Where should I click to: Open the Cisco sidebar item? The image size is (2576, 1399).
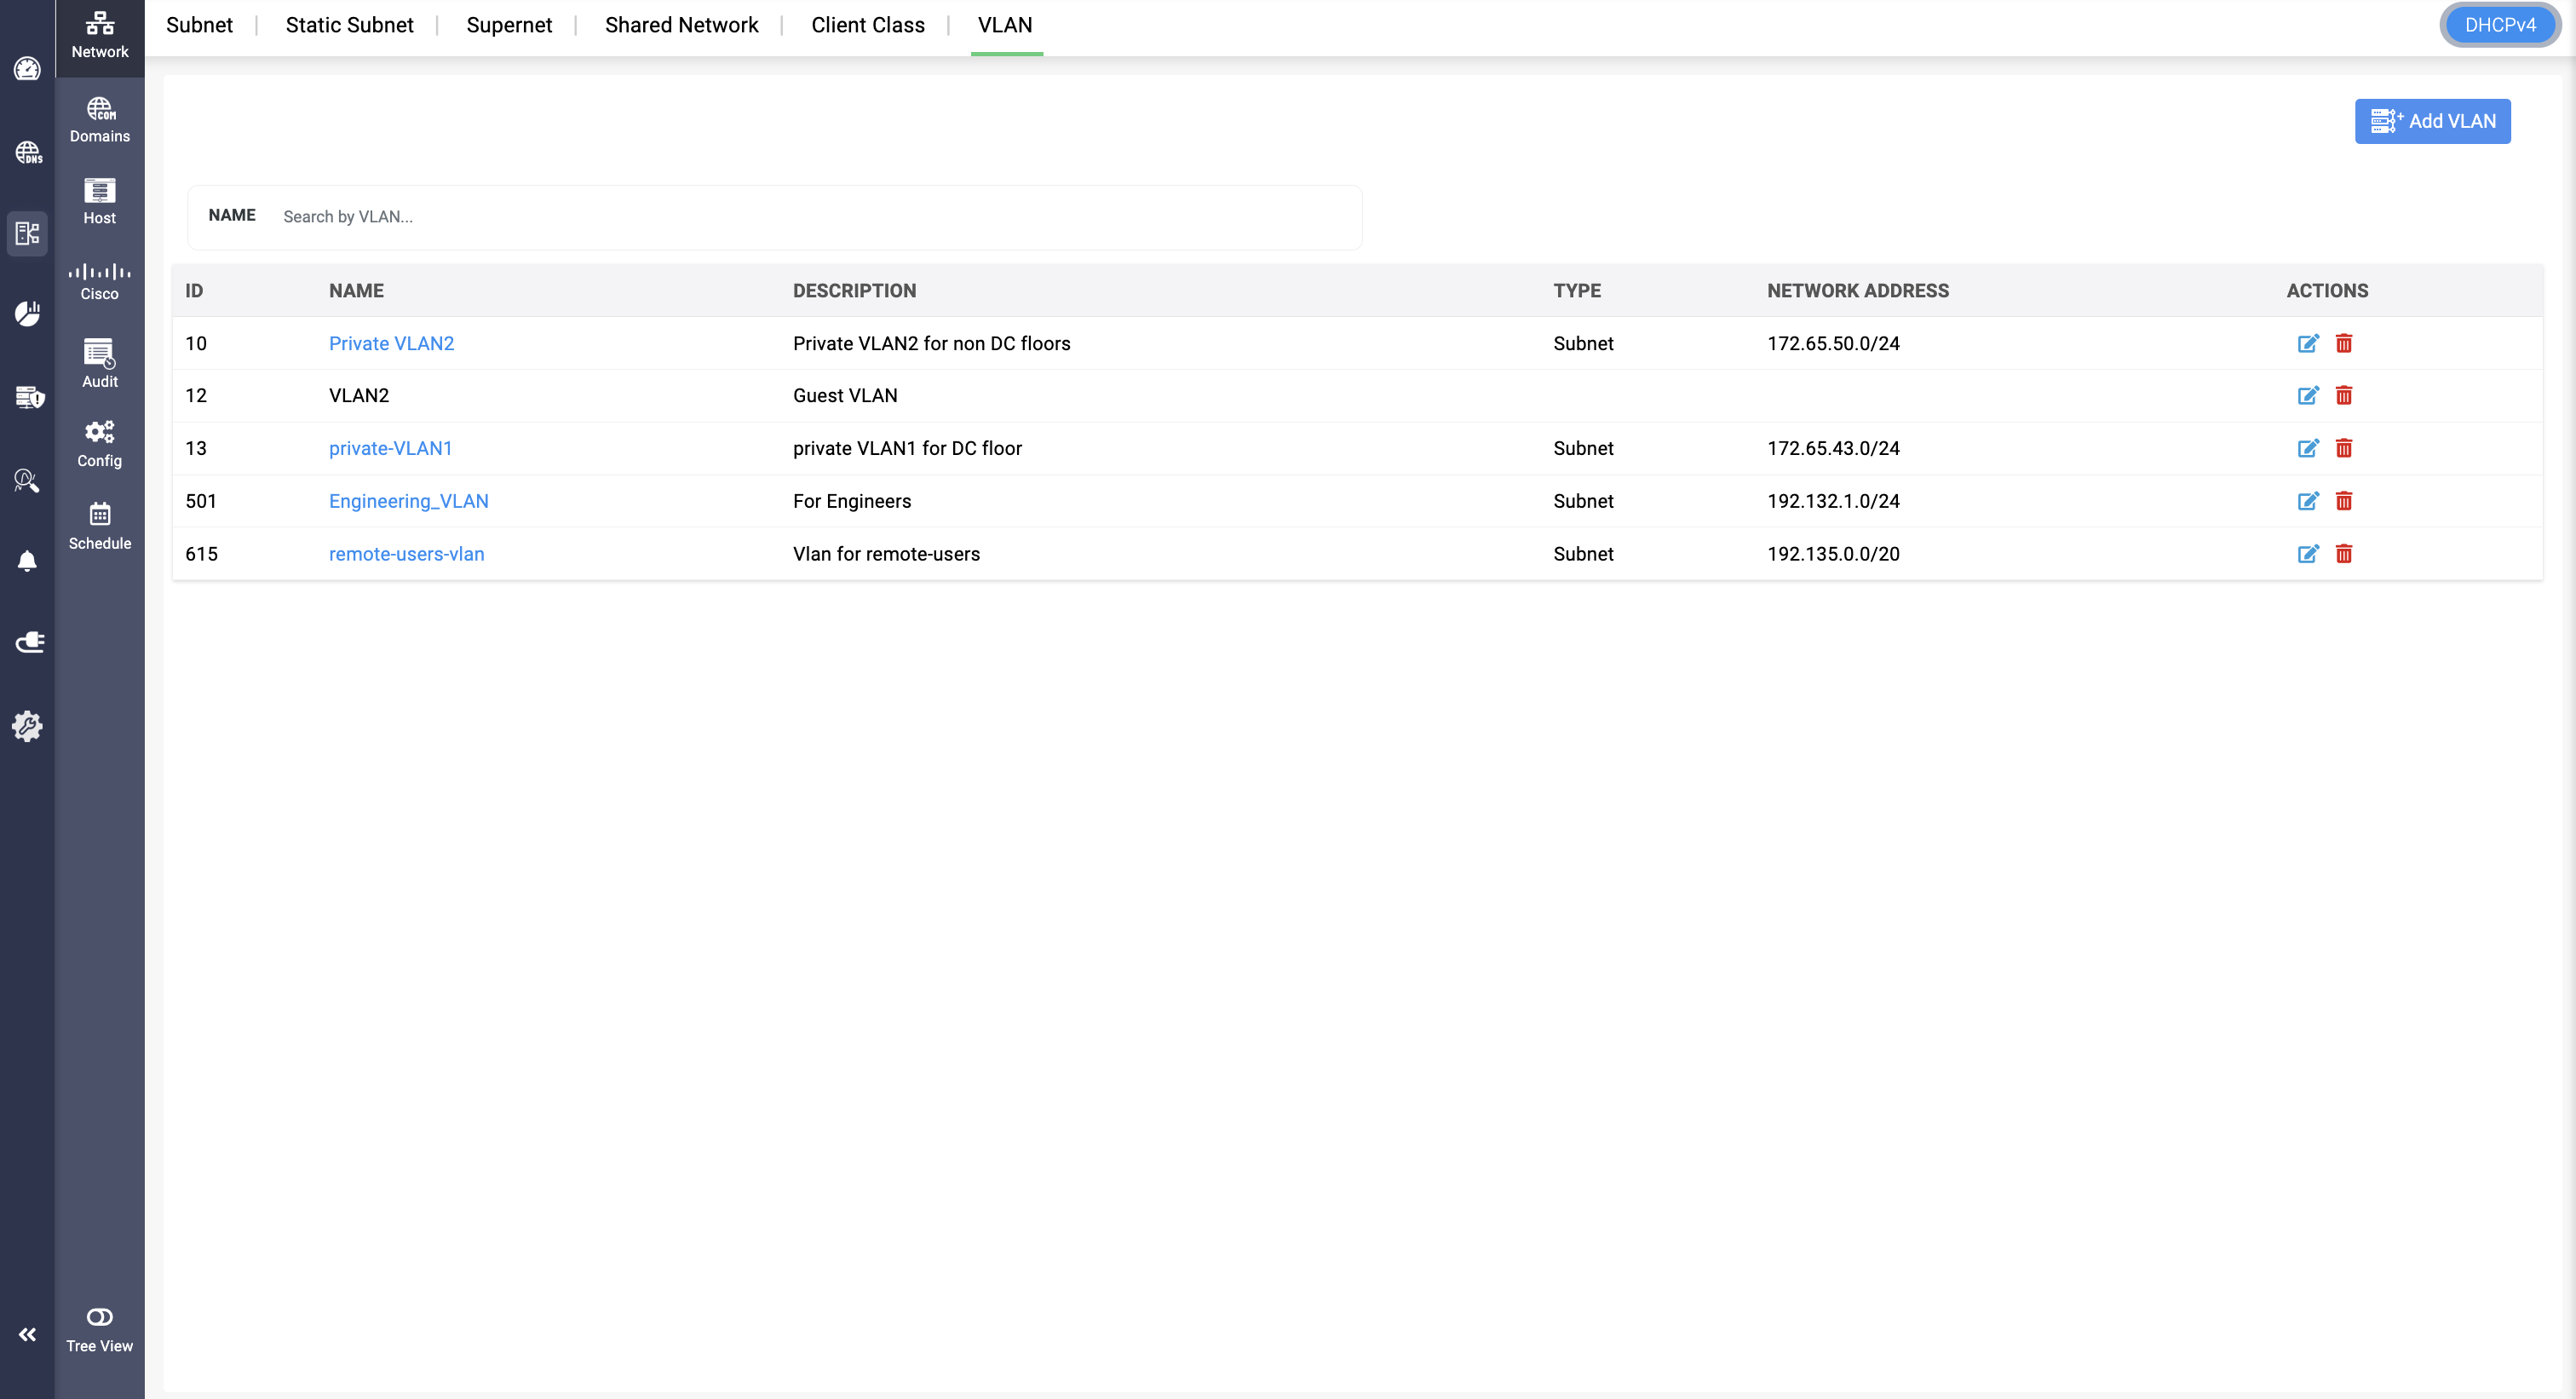tap(99, 281)
